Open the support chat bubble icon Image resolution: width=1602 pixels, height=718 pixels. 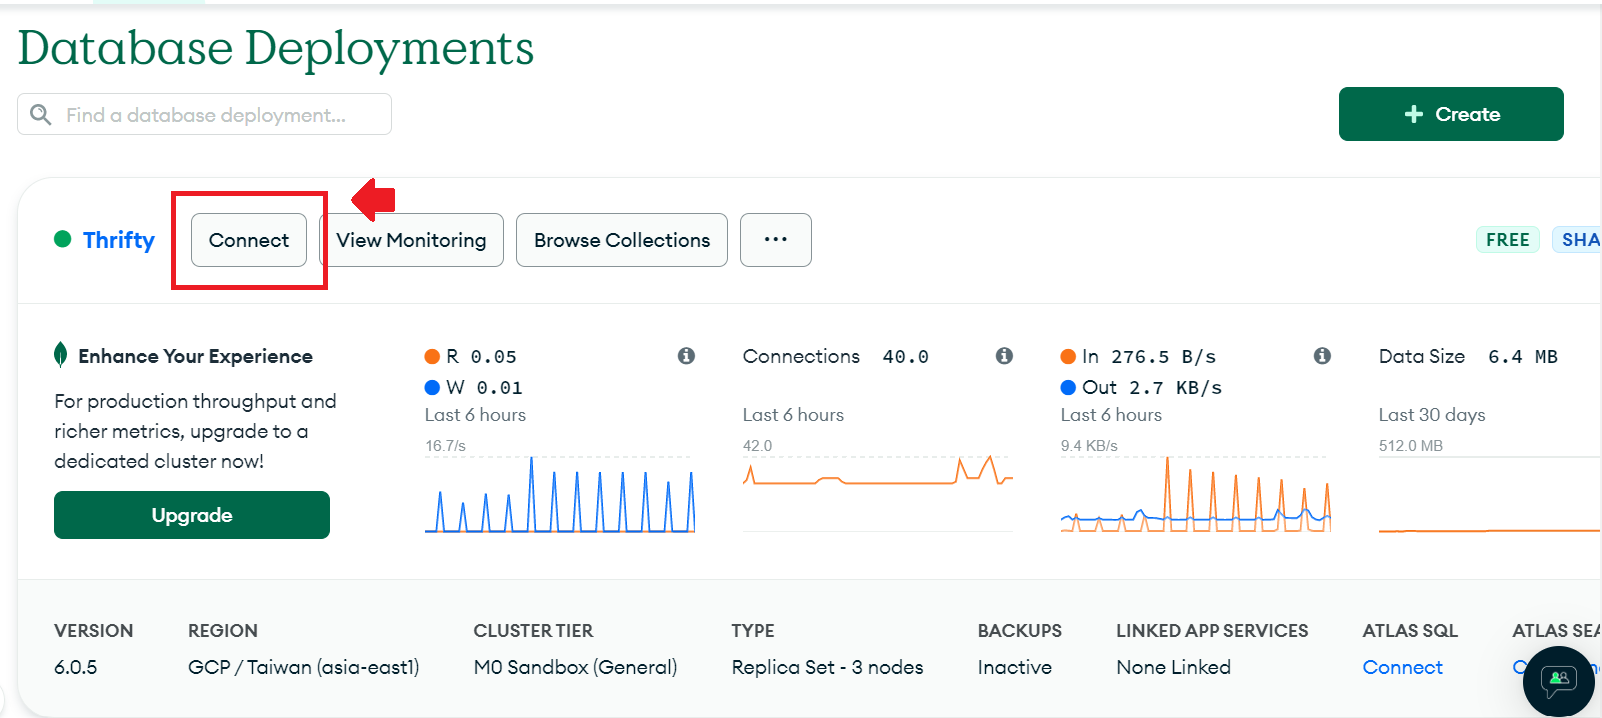coord(1558,681)
